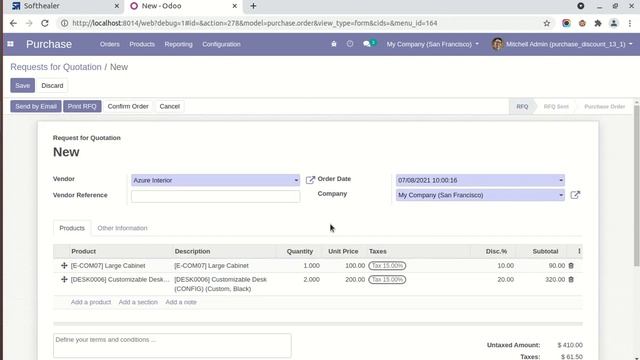Remove Tax 15.00% tag on Large Cabinet

[x=387, y=266]
